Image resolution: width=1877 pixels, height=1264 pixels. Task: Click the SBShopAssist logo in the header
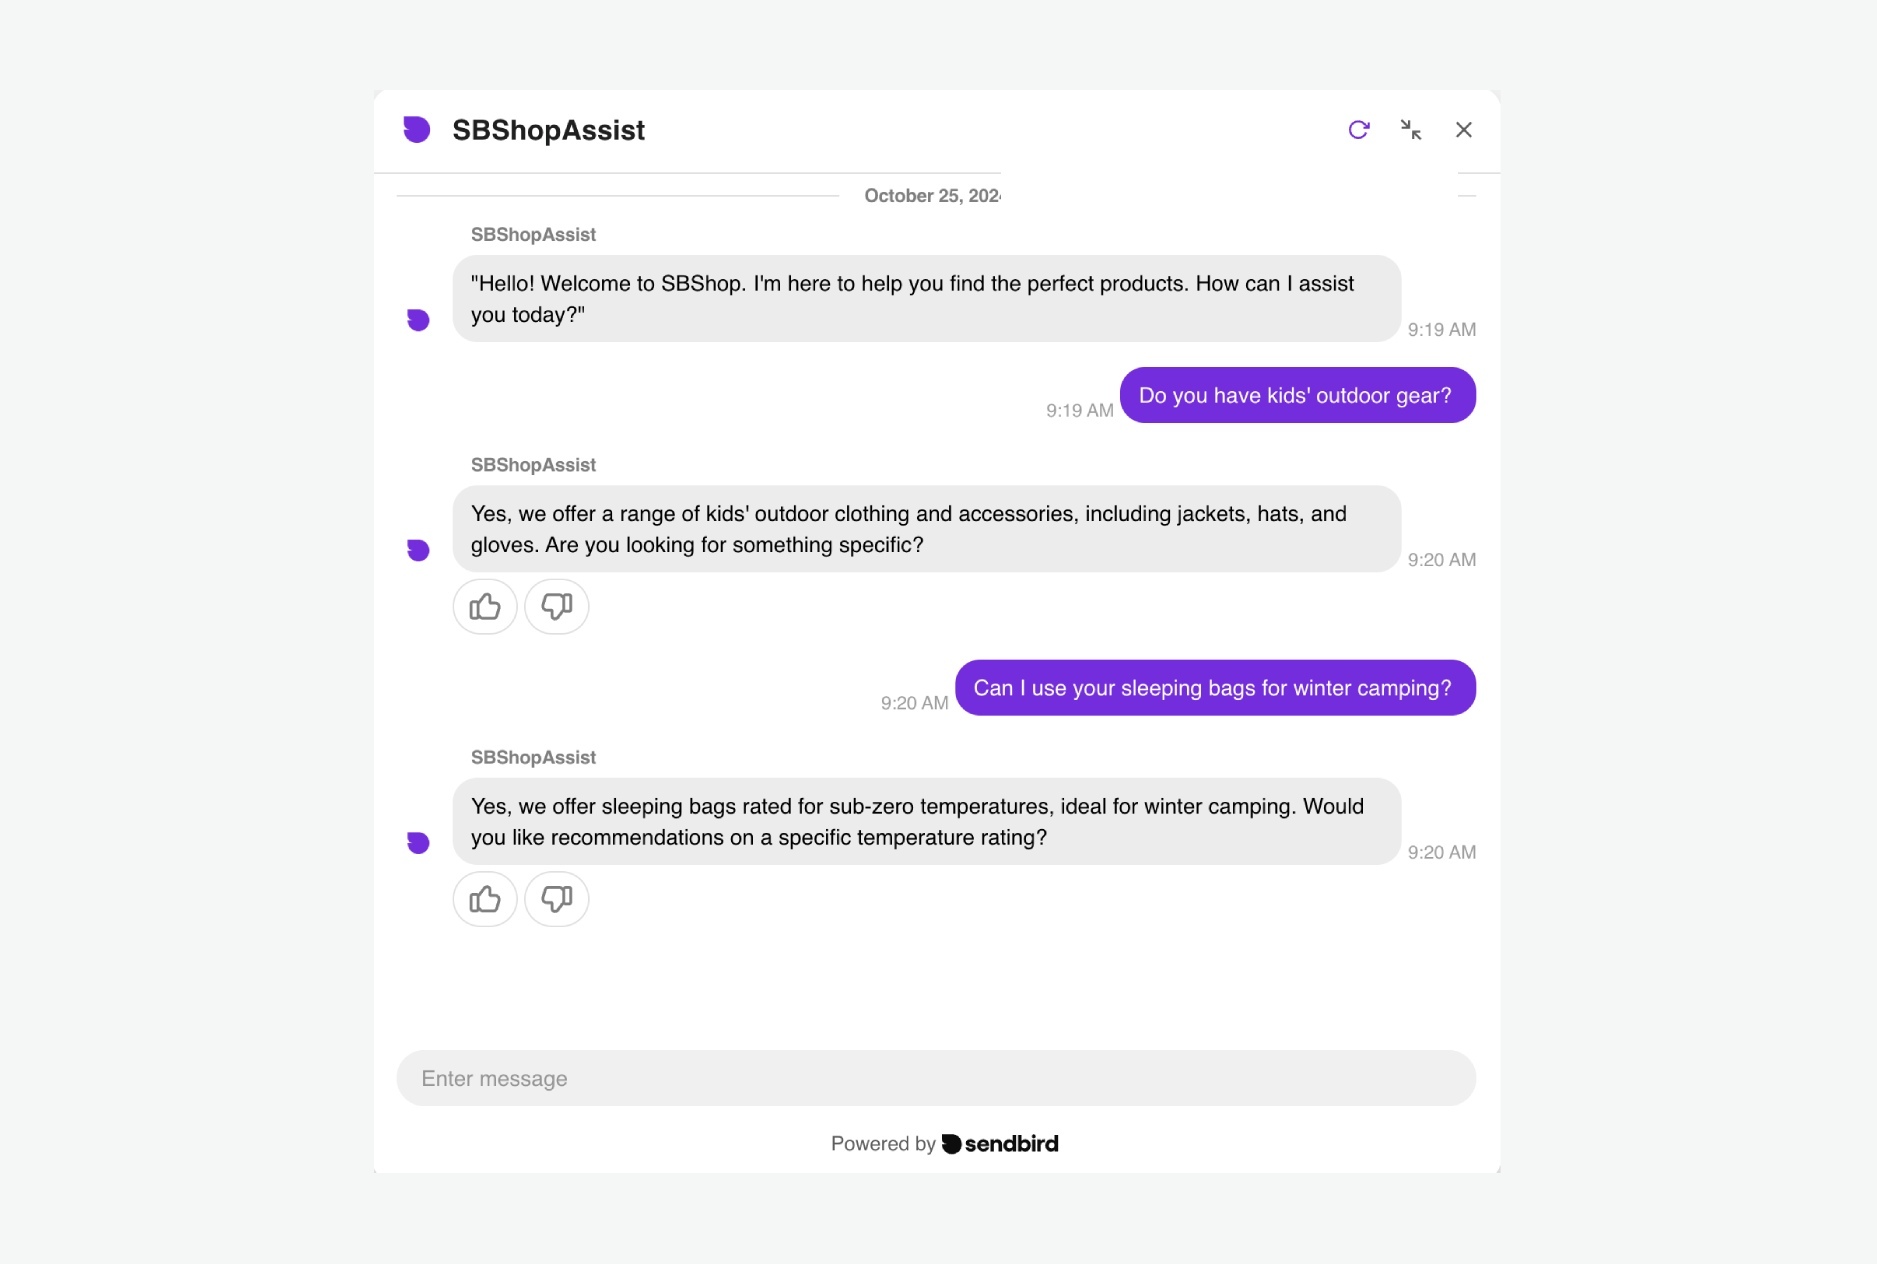[417, 129]
